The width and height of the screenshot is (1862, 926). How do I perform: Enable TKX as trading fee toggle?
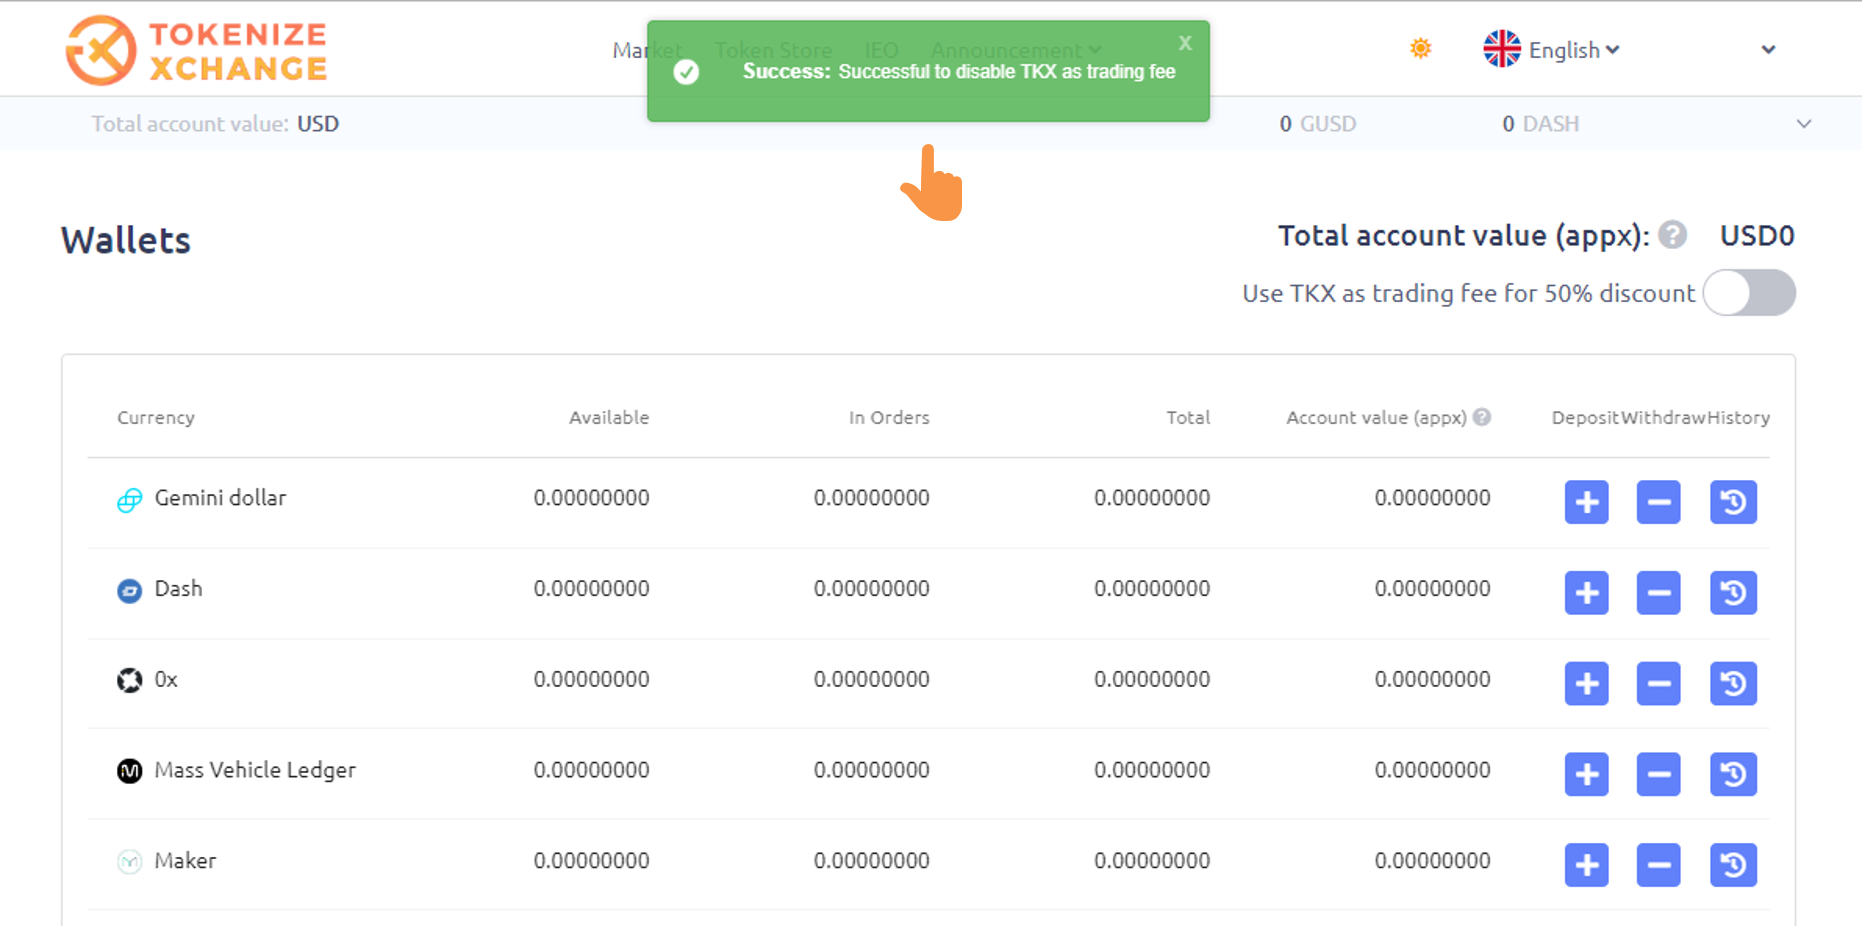click(1749, 293)
